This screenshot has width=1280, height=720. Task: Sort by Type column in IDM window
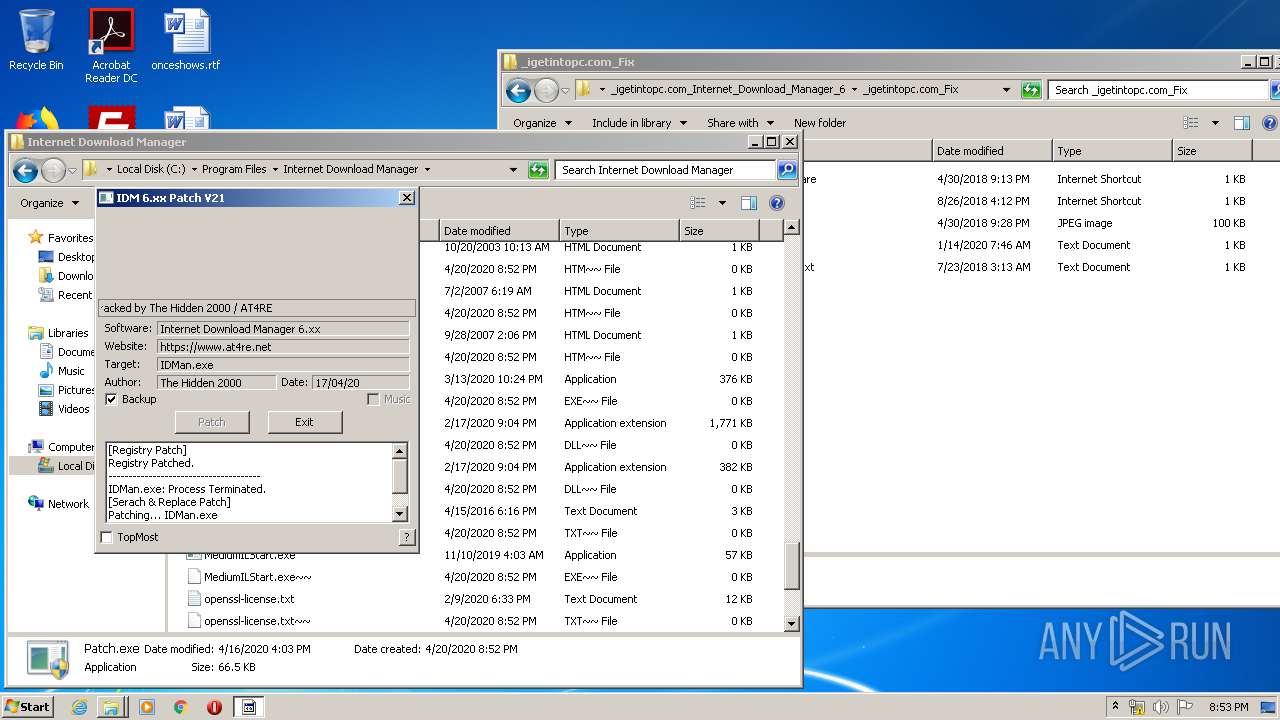619,231
